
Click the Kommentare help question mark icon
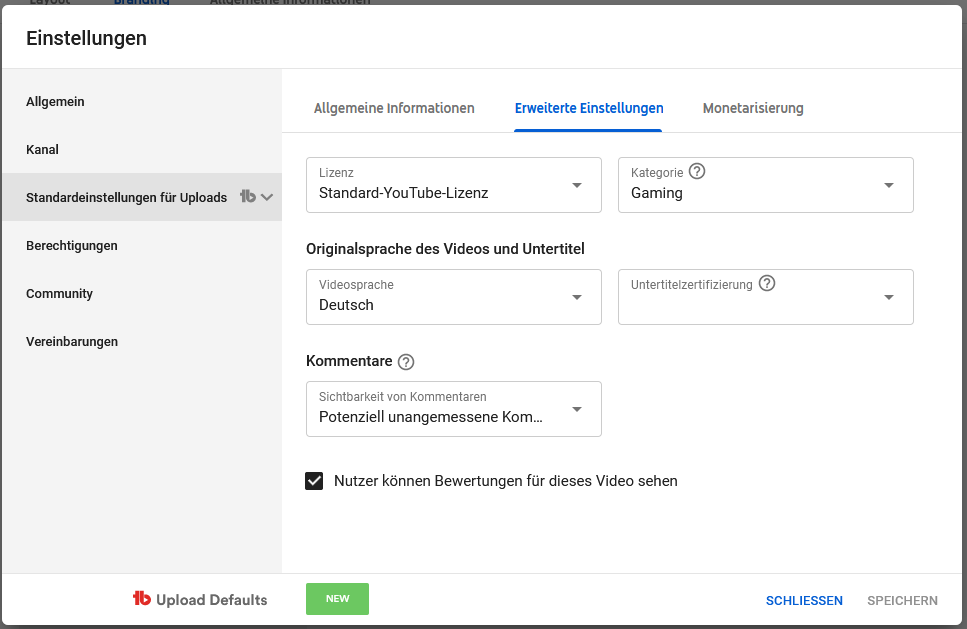pyautogui.click(x=405, y=362)
